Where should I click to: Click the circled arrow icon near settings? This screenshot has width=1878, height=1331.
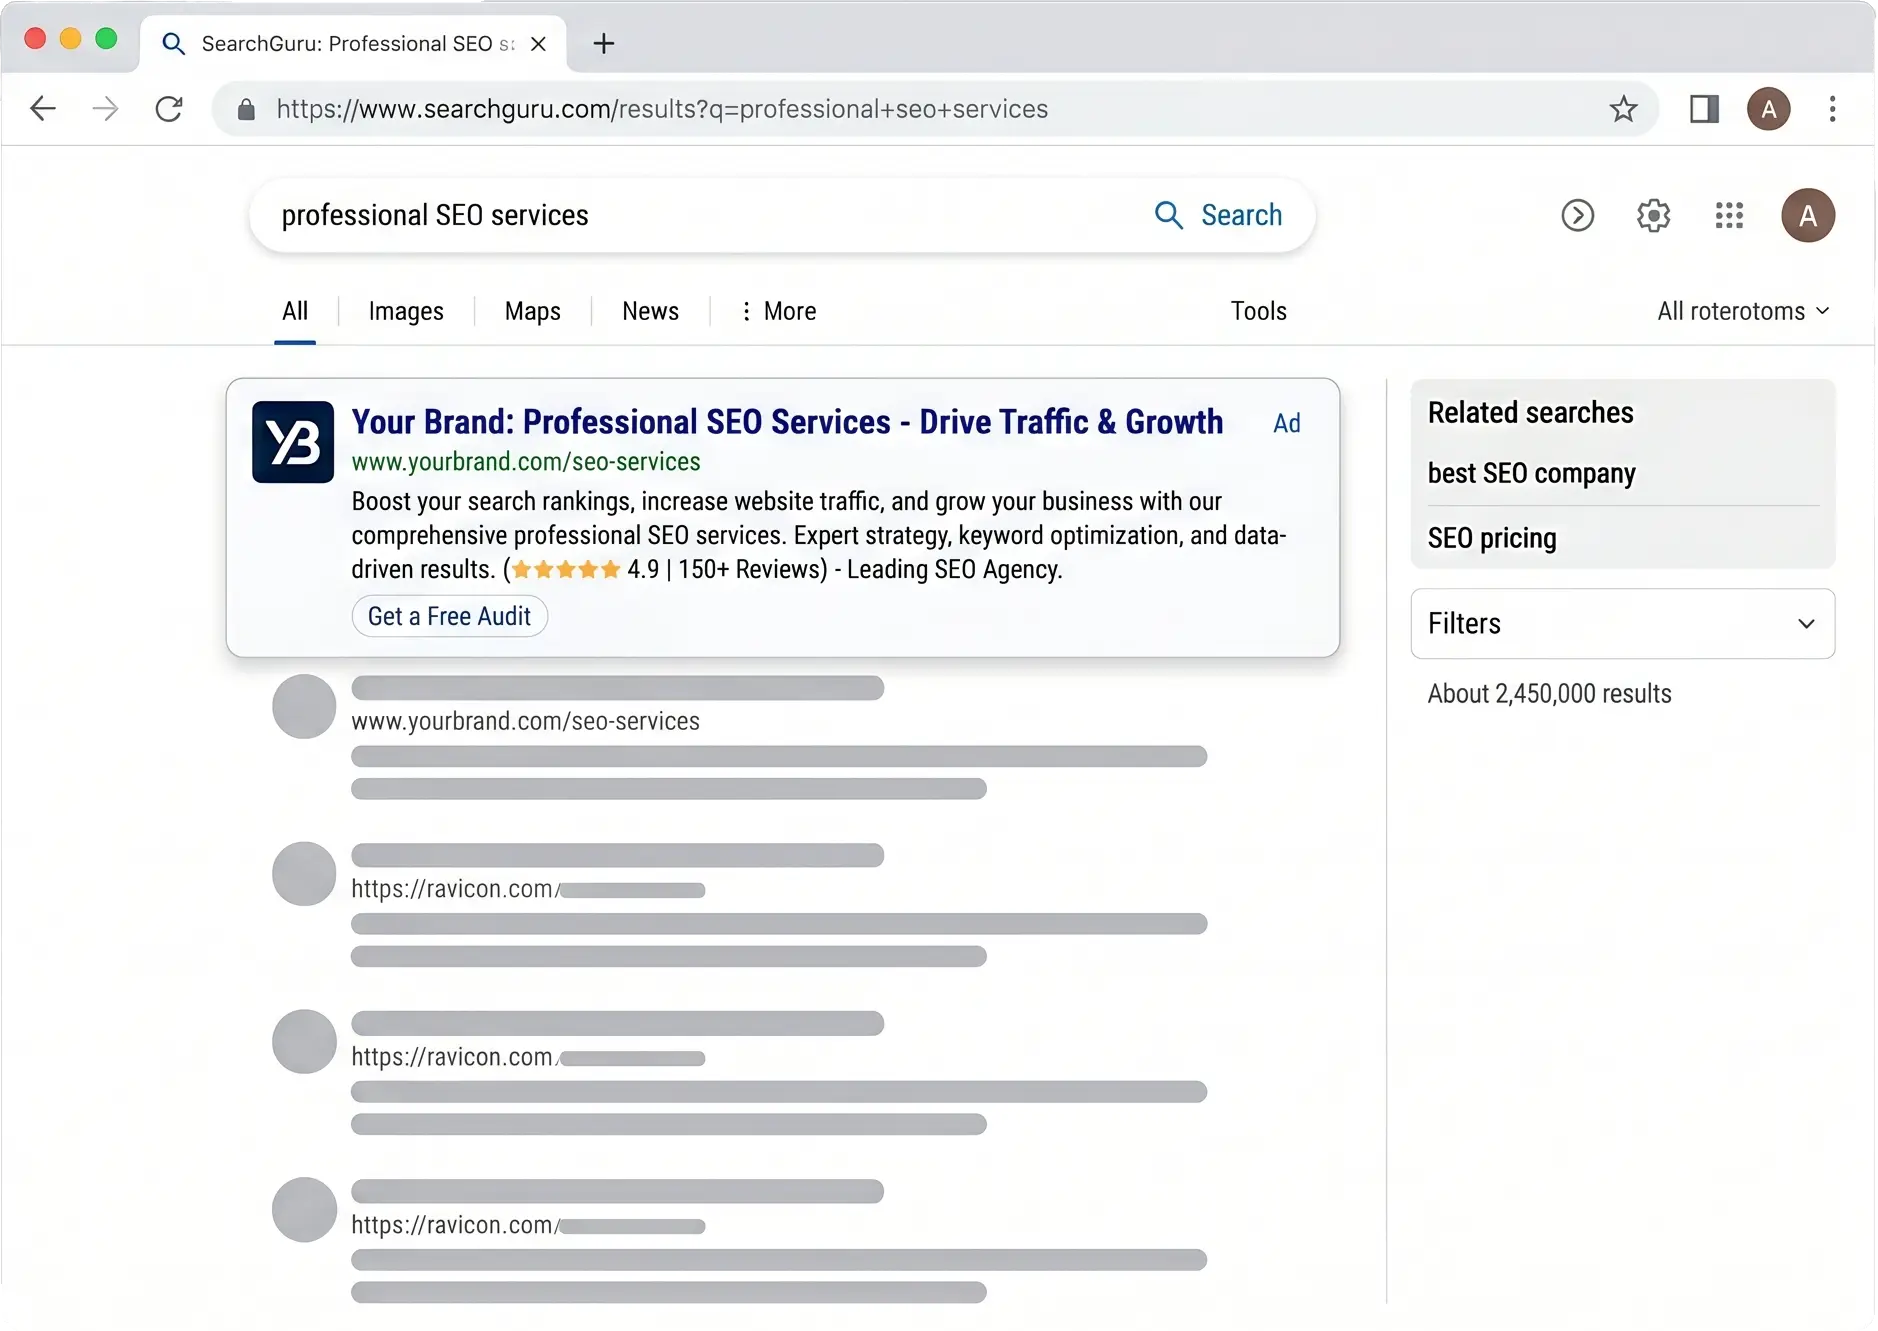click(x=1577, y=215)
